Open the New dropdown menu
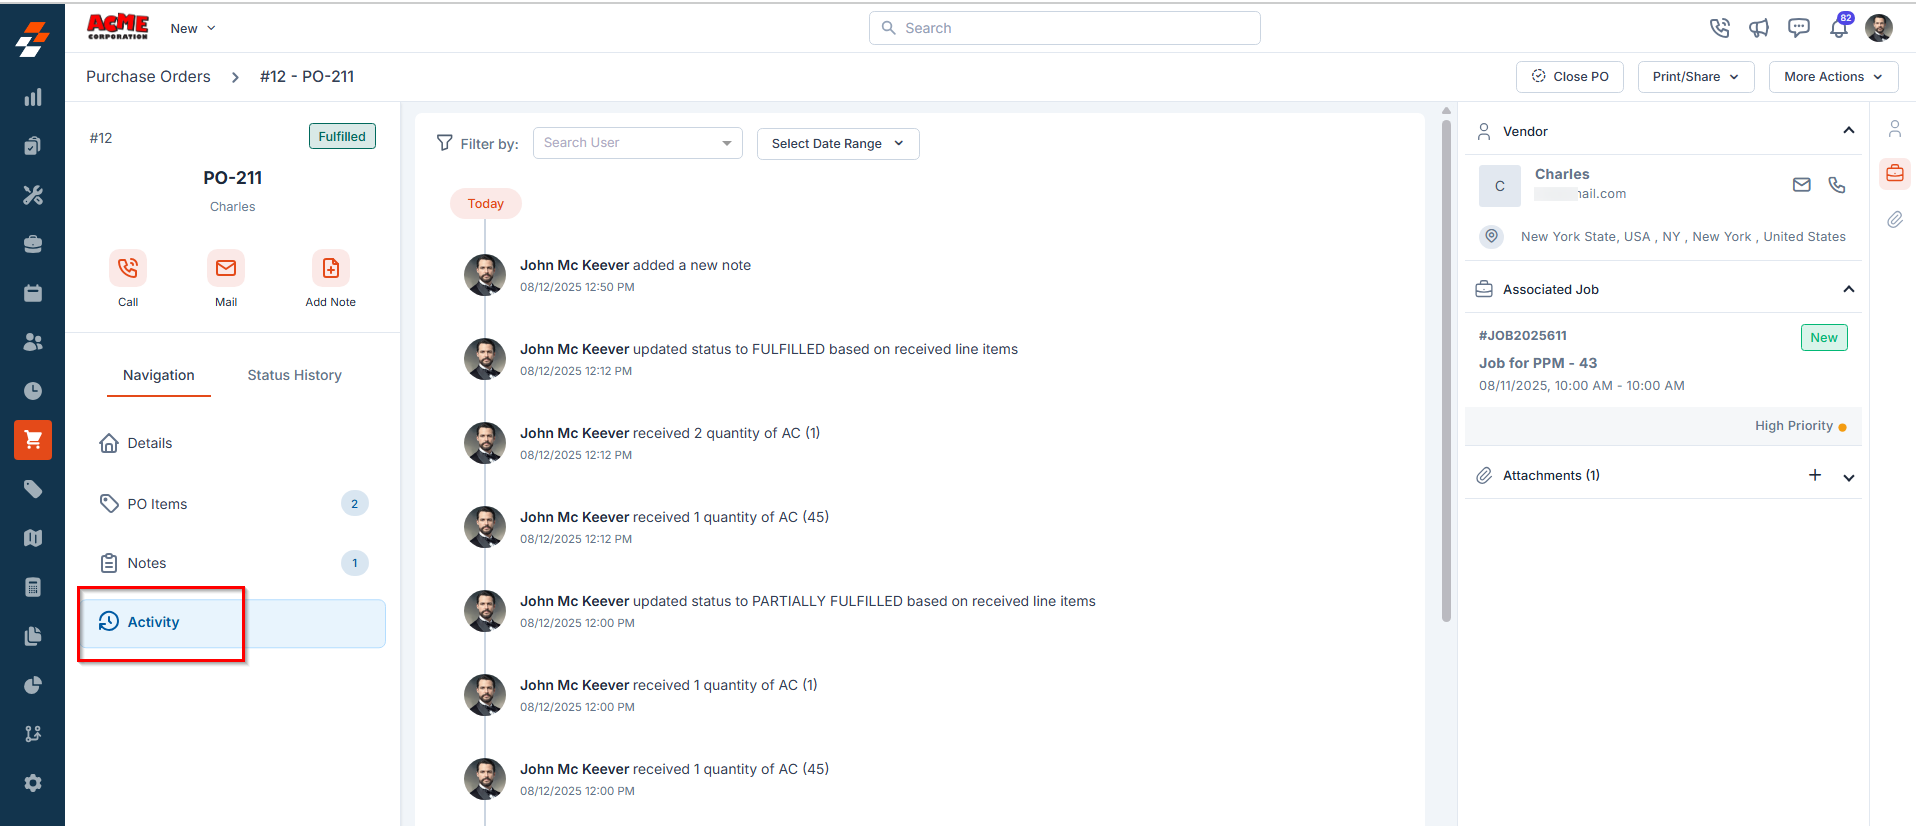Image resolution: width=1916 pixels, height=826 pixels. (193, 28)
